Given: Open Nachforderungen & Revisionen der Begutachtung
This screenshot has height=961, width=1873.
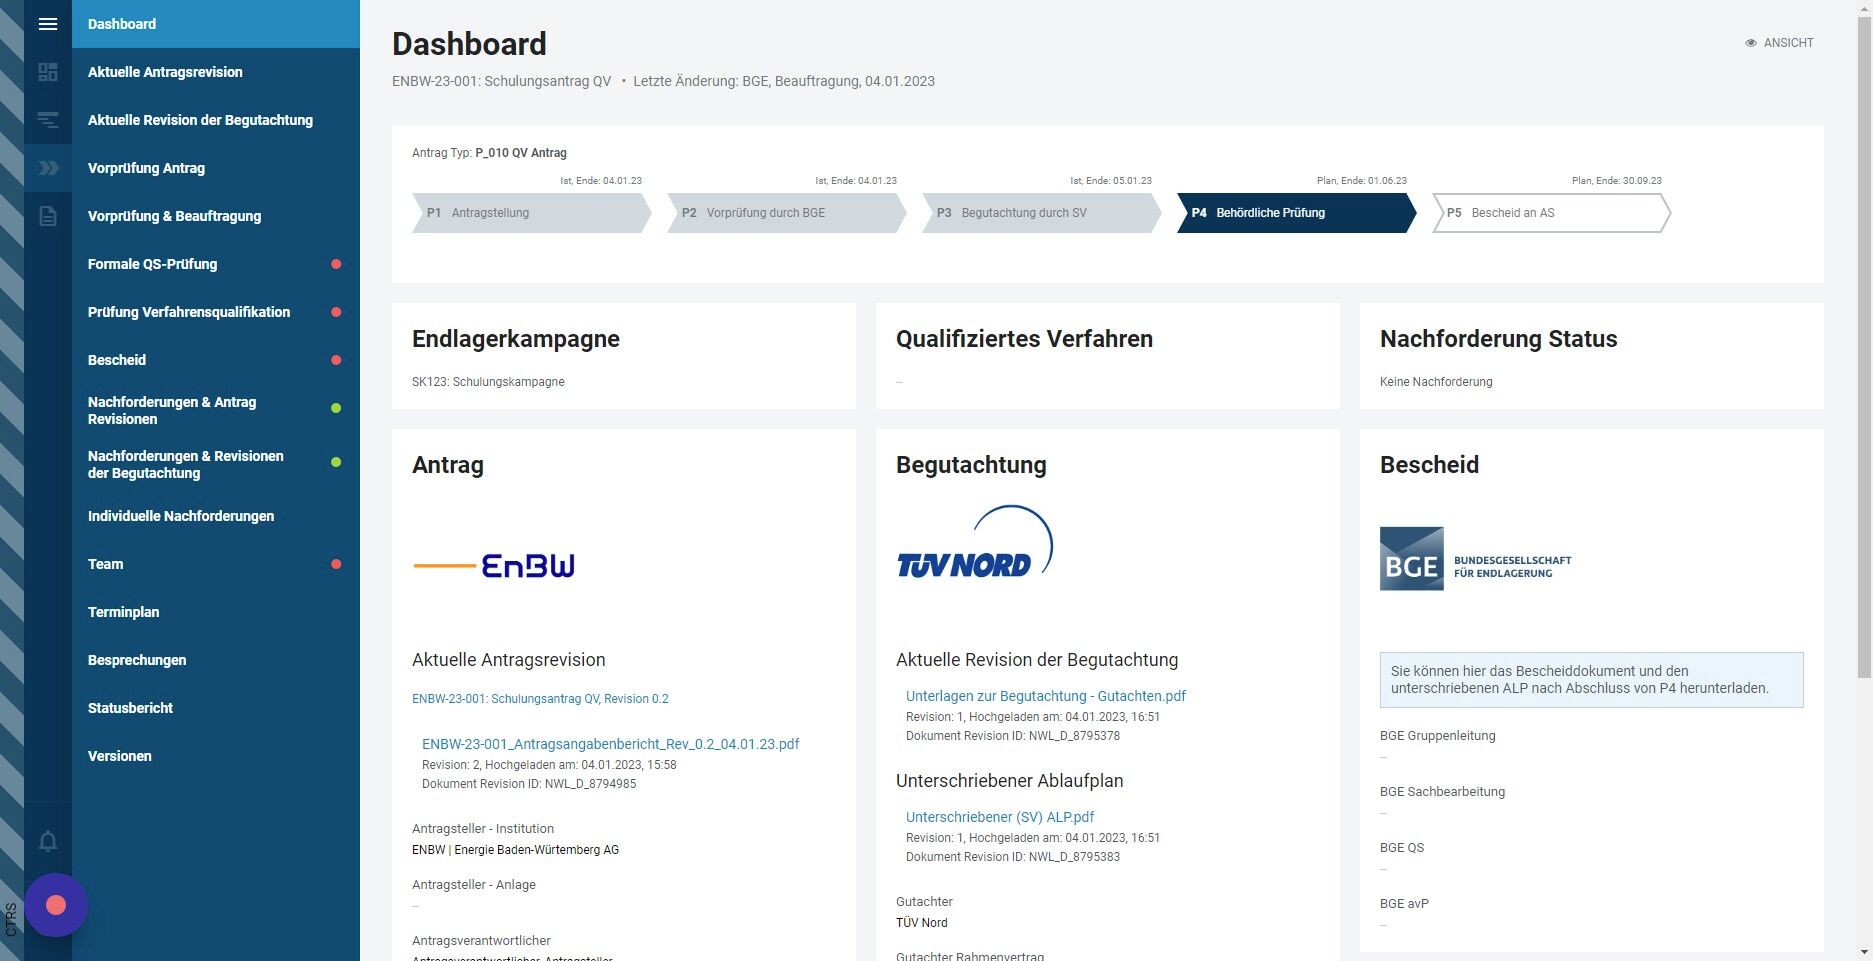Looking at the screenshot, I should (216, 464).
